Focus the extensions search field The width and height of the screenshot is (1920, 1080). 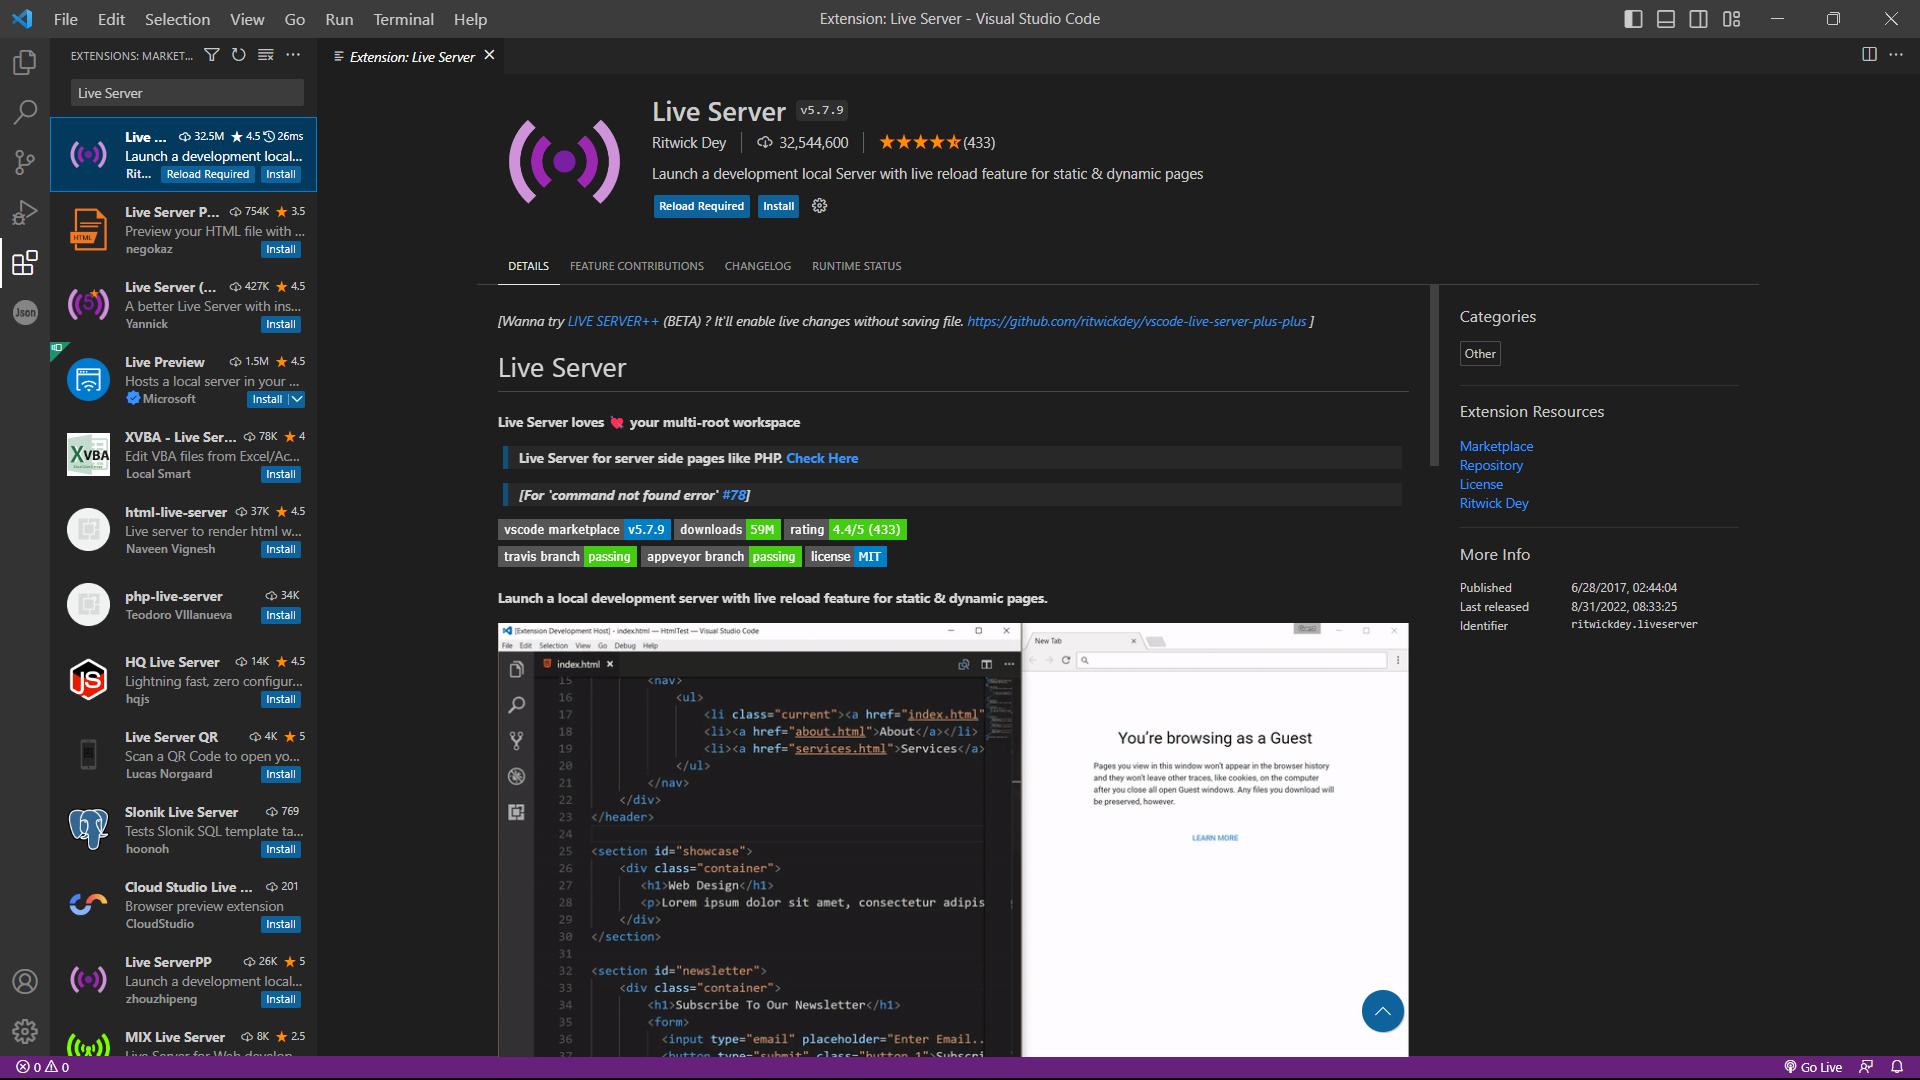coord(187,93)
